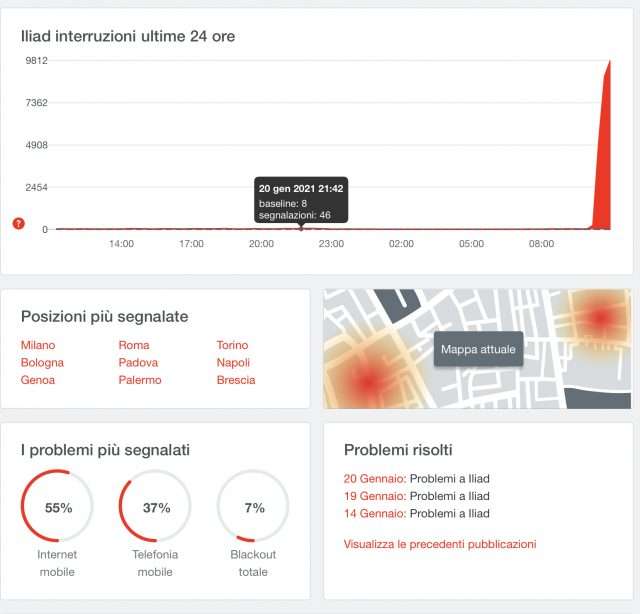
Task: Click the 37% Telefonia mobile gauge
Action: point(155,506)
